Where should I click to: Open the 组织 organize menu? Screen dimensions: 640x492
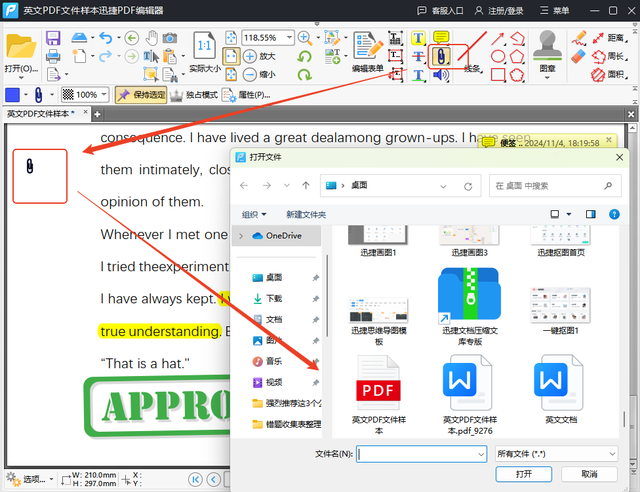click(253, 214)
